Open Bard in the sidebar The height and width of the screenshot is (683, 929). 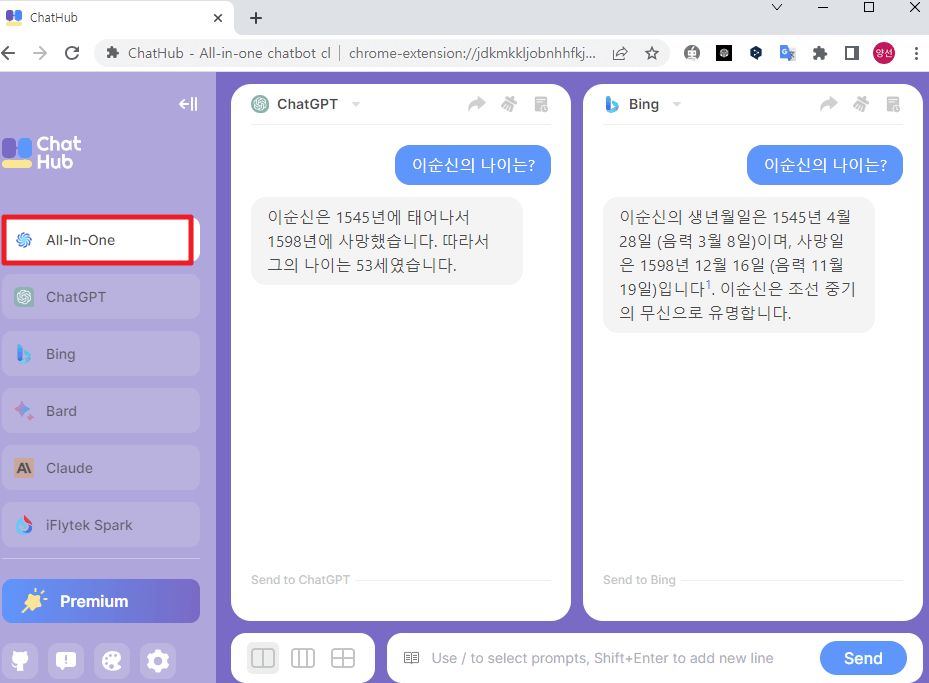click(x=101, y=411)
